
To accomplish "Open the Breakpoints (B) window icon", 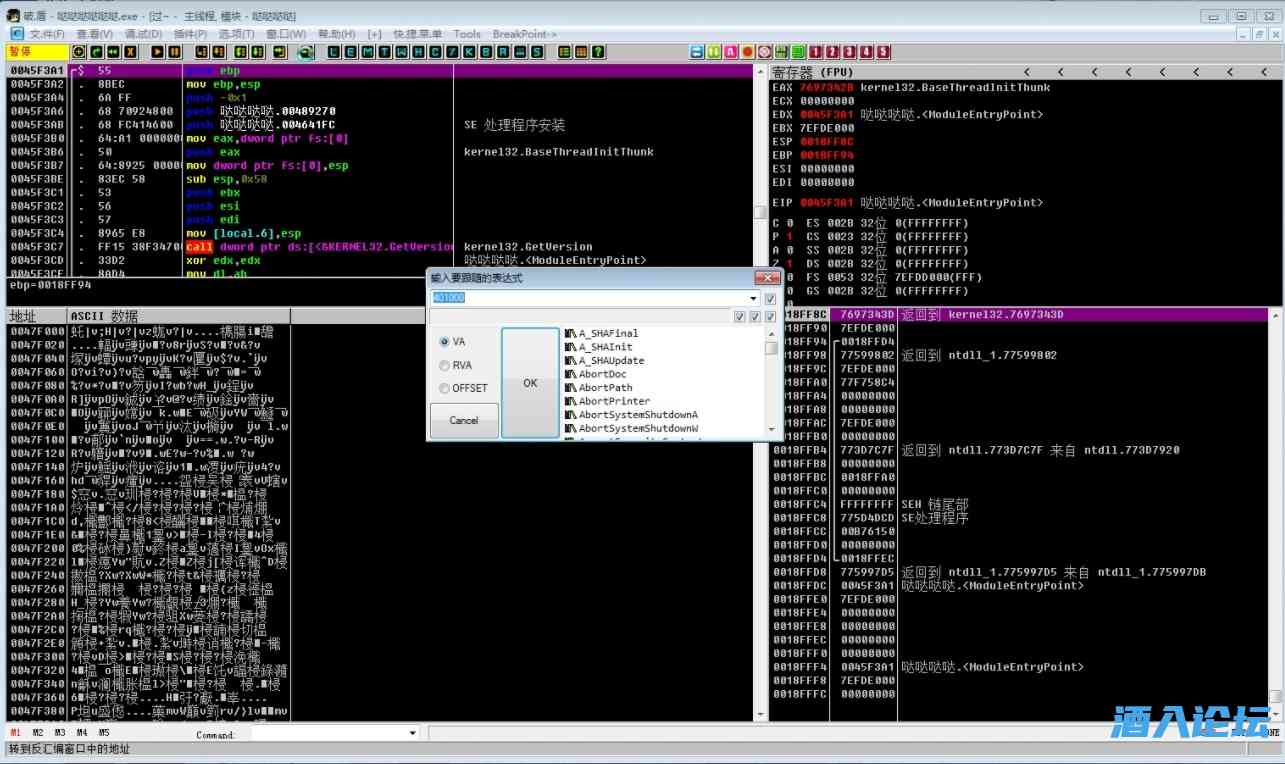I will coord(486,52).
